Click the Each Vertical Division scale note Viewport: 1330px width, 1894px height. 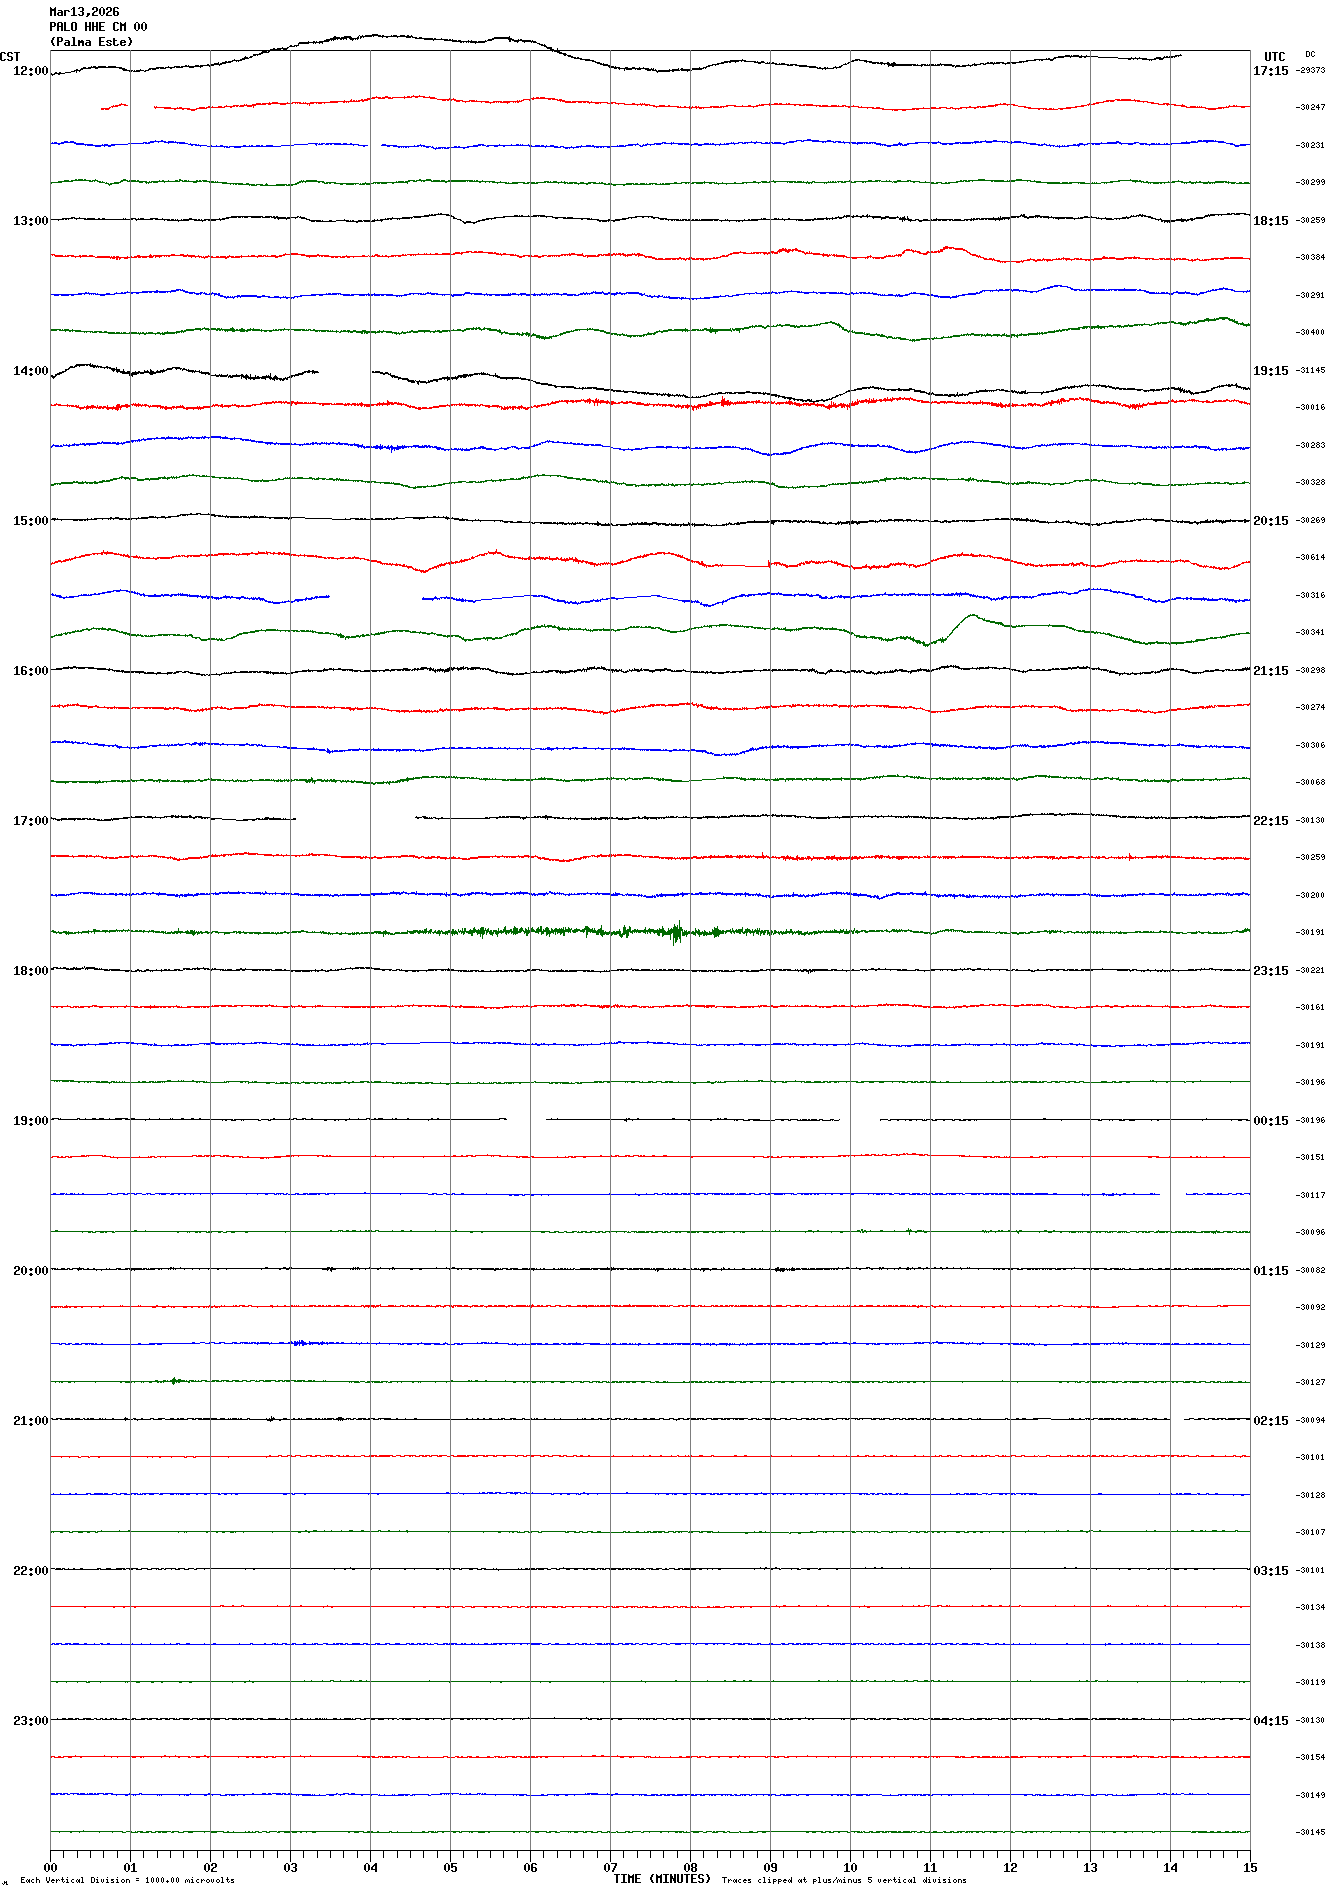click(x=127, y=1880)
